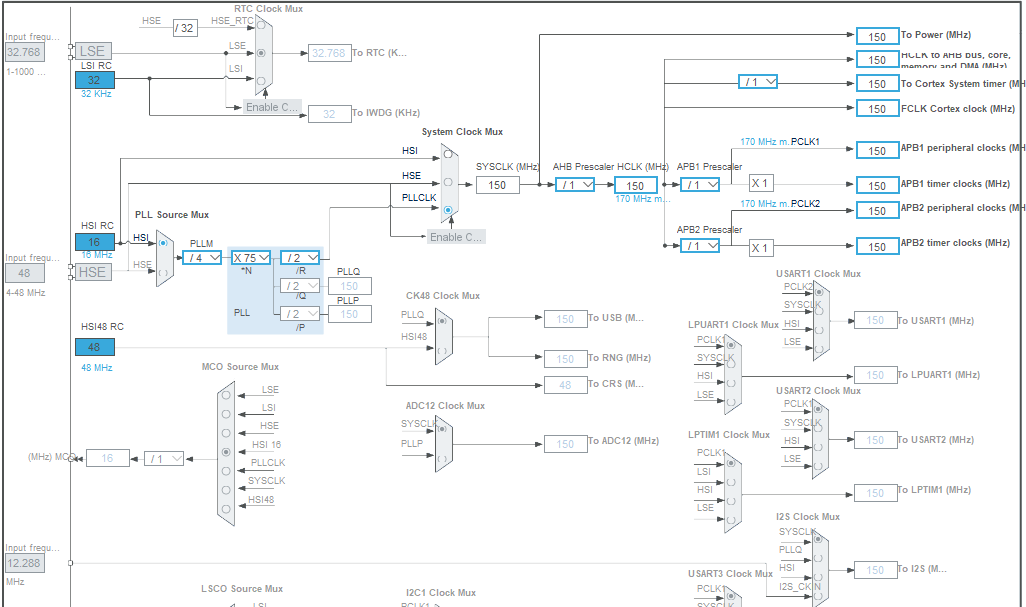Select PCLK2 in the USART1 Clock Mux

(819, 293)
